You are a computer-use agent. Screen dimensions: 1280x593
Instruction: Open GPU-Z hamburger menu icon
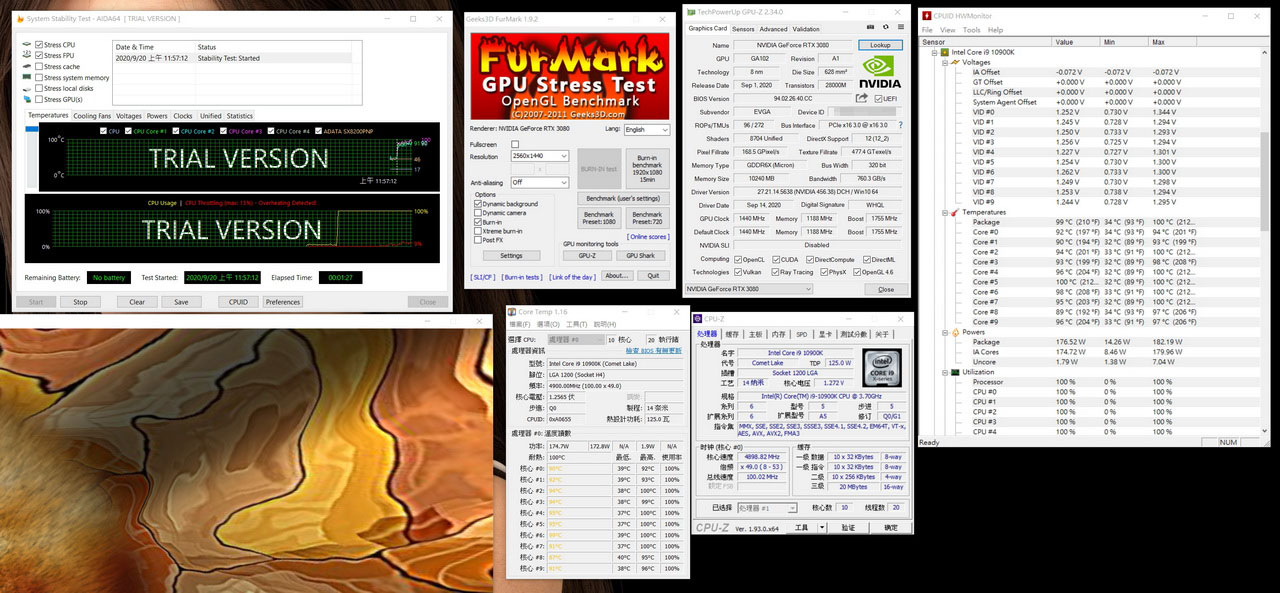pos(900,28)
